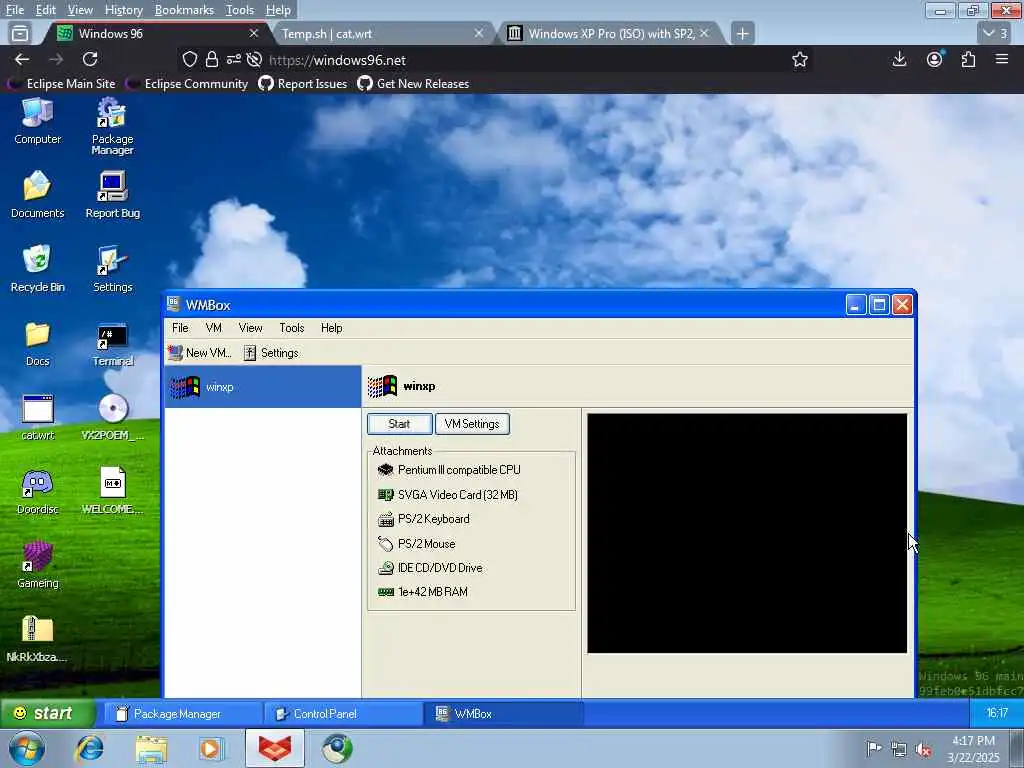
Task: Select the winxp VM in list
Action: [x=263, y=387]
